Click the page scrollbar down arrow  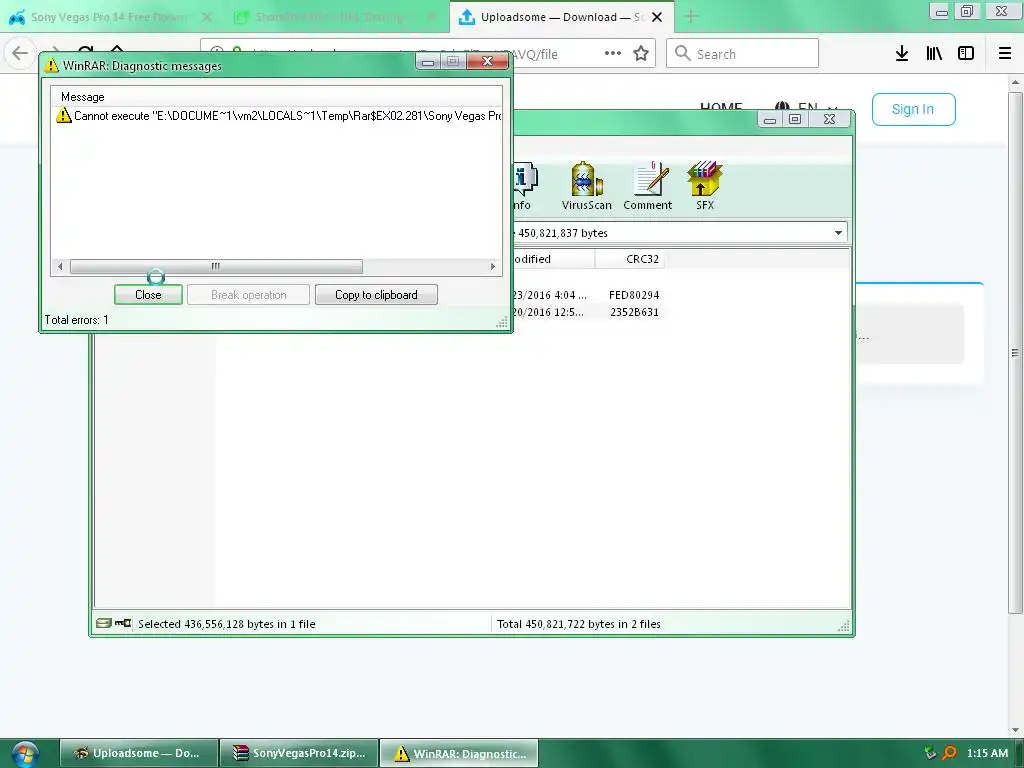coord(1015,730)
